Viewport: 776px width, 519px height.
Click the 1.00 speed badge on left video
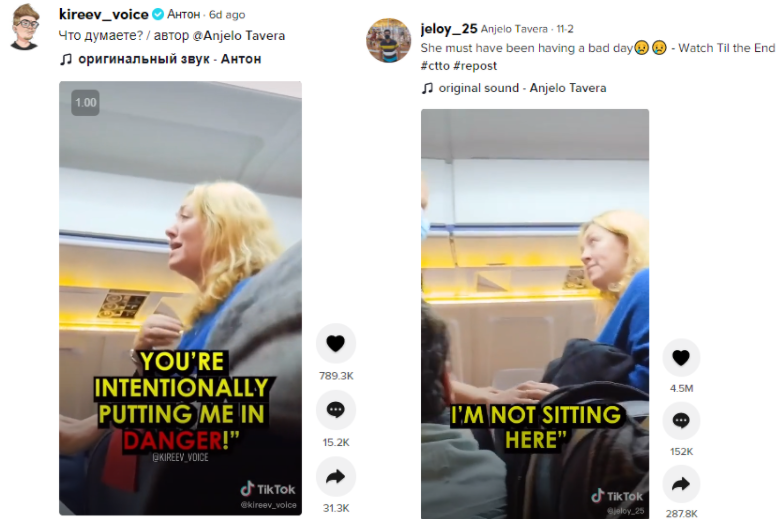point(86,102)
